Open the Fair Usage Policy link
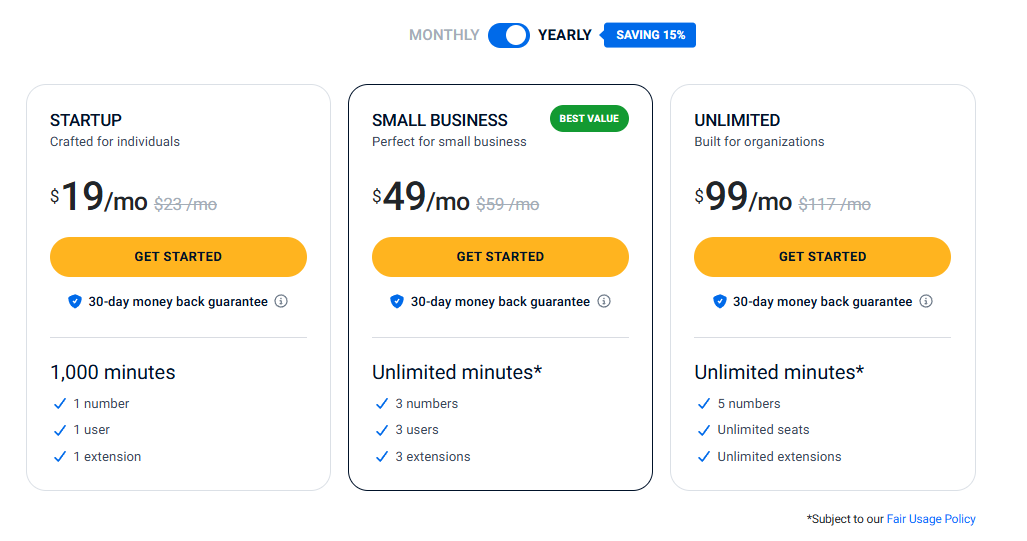The image size is (1027, 541). (931, 519)
